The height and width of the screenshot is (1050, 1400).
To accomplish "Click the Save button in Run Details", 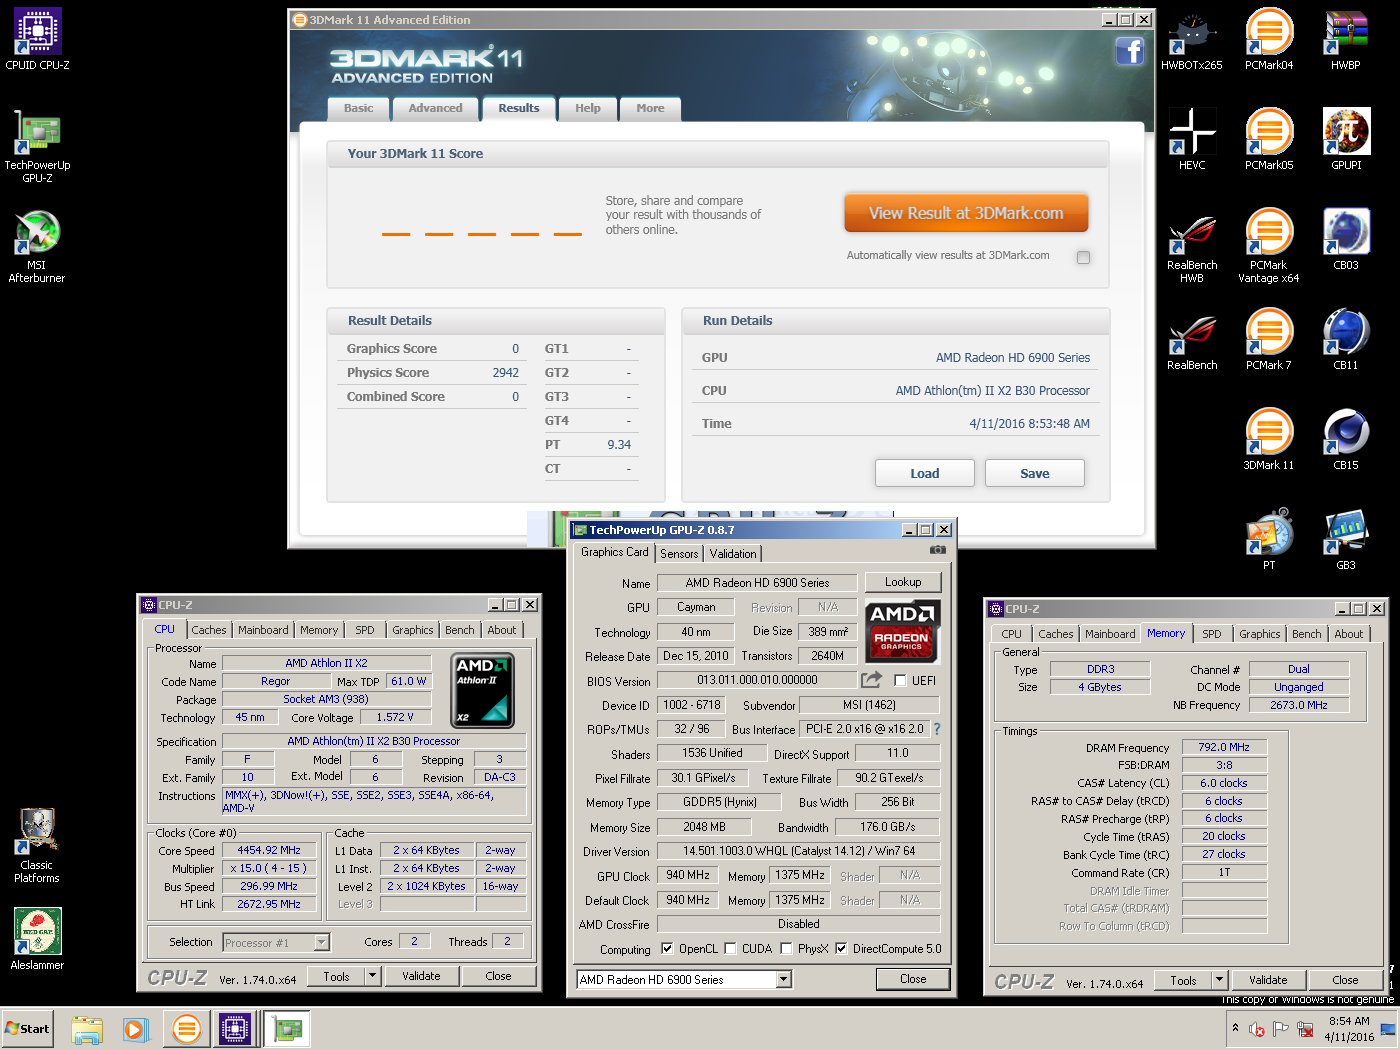I will (x=1035, y=473).
